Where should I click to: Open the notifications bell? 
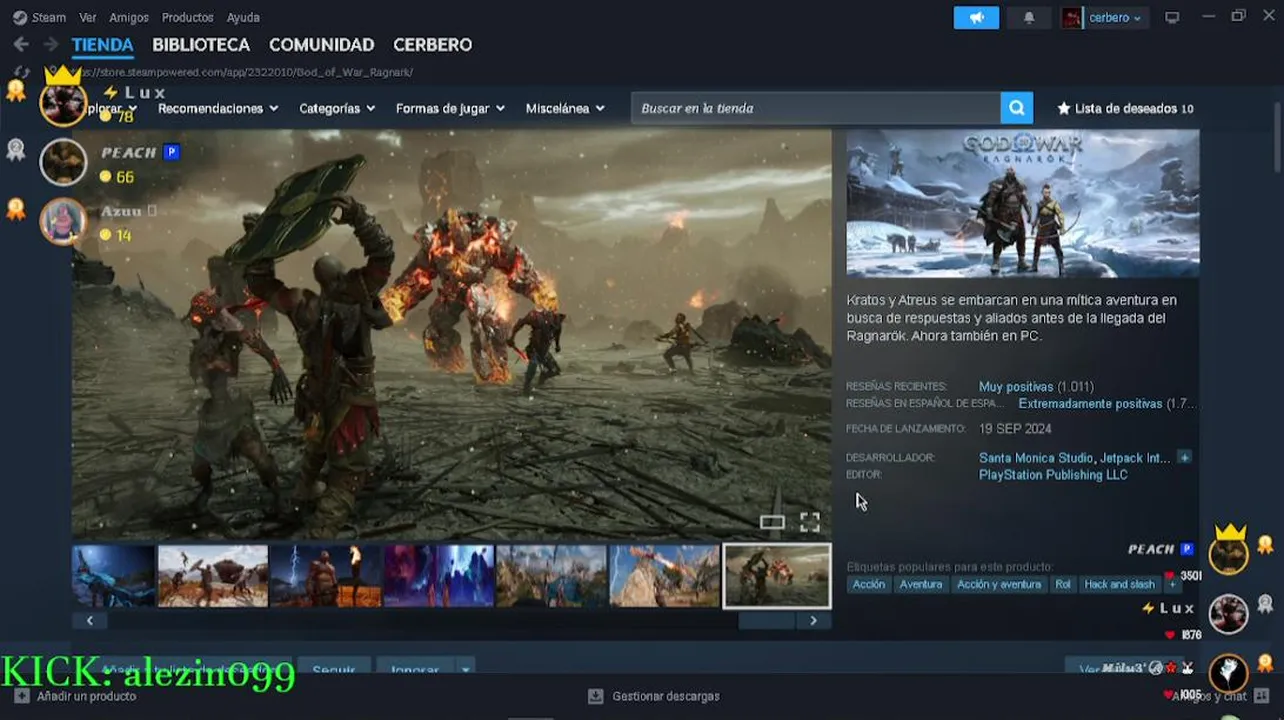(x=1028, y=18)
